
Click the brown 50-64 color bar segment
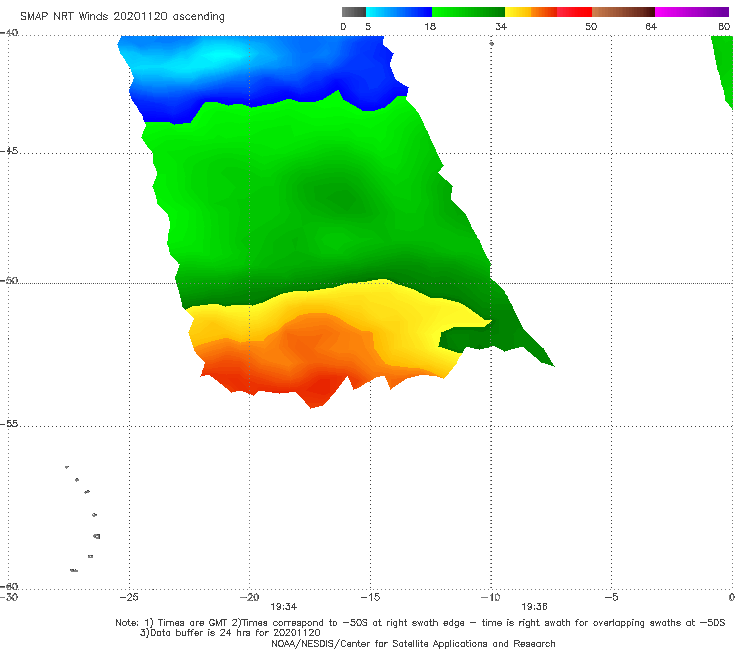(x=623, y=12)
